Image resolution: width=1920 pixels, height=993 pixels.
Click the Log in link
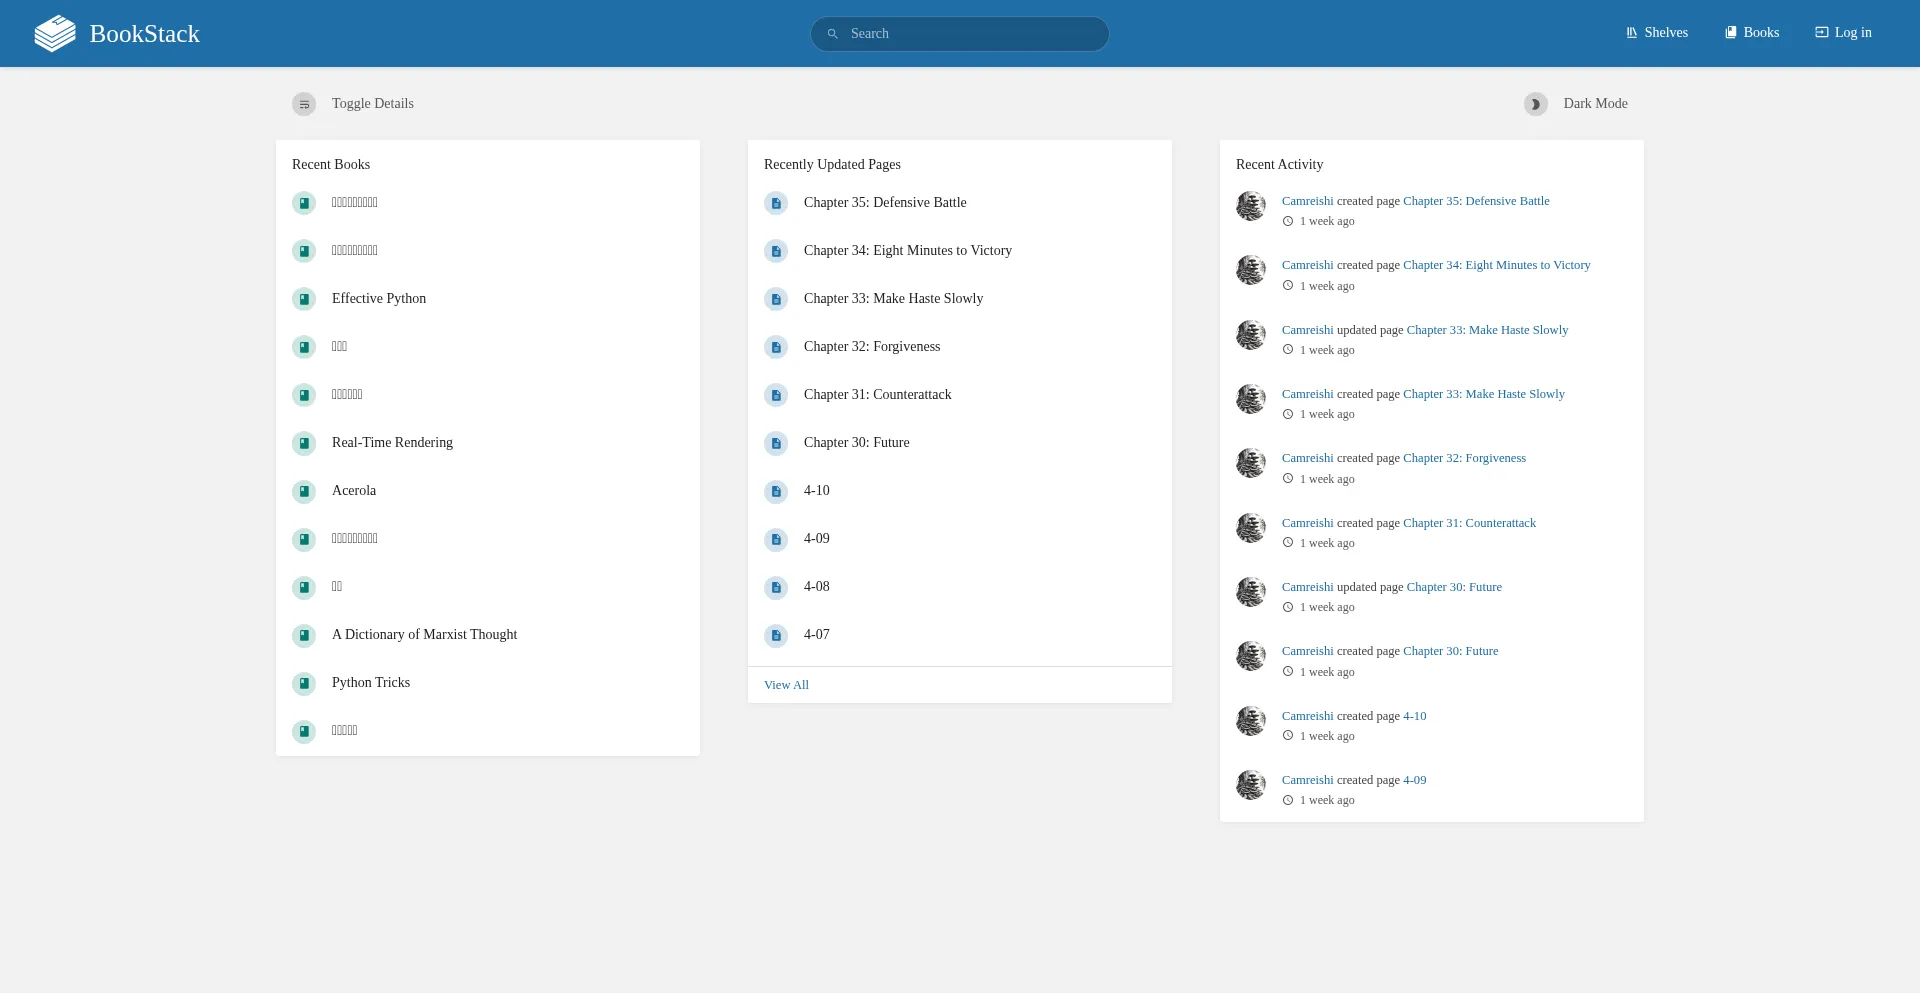coord(1843,33)
